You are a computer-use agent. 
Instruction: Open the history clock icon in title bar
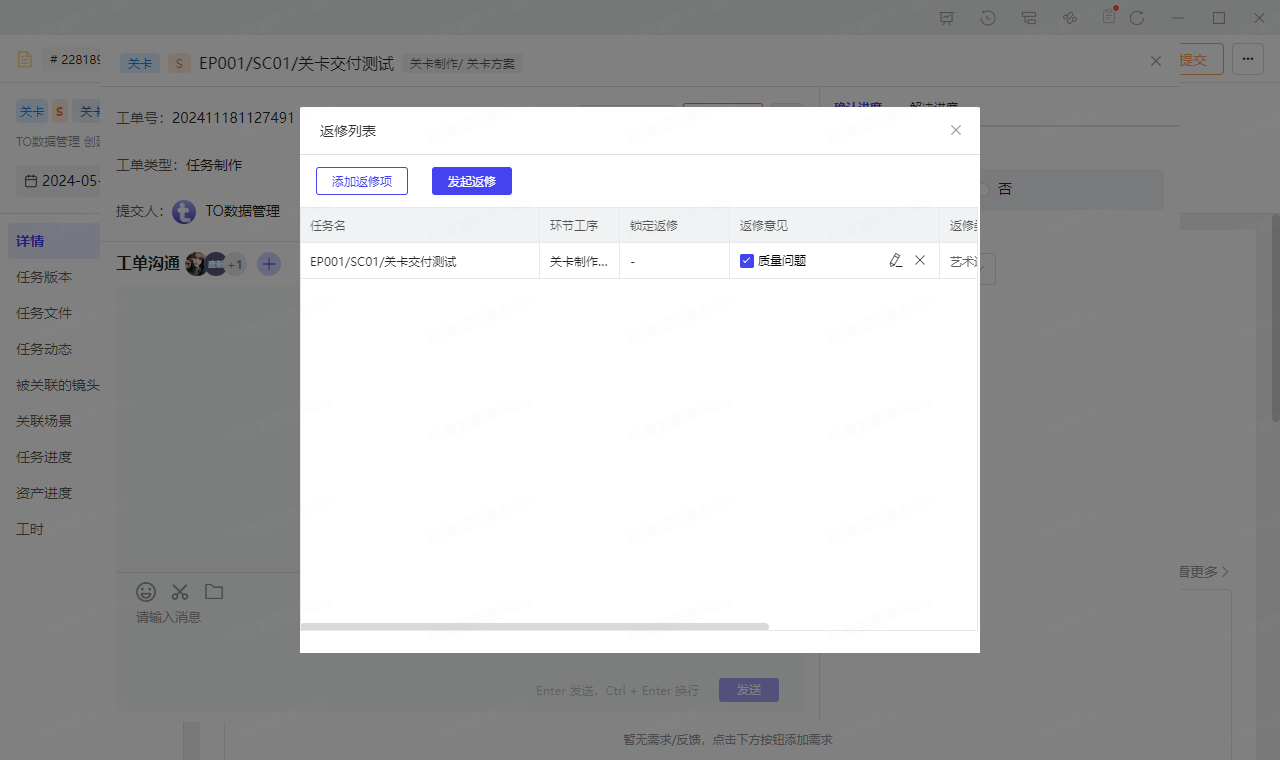click(x=988, y=18)
